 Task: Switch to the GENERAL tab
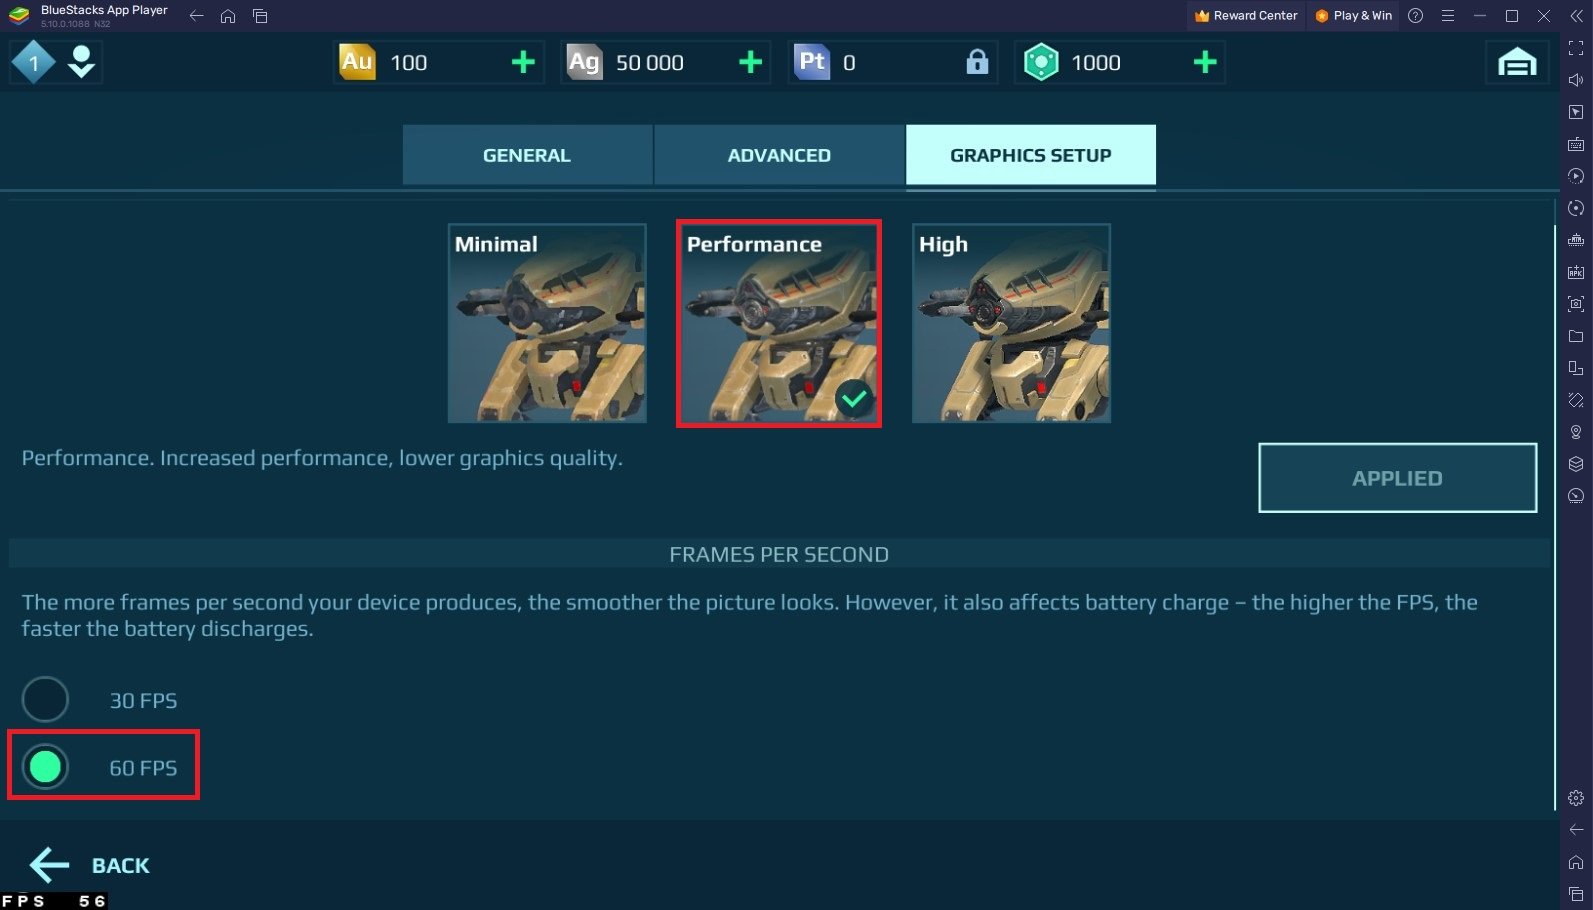click(527, 155)
